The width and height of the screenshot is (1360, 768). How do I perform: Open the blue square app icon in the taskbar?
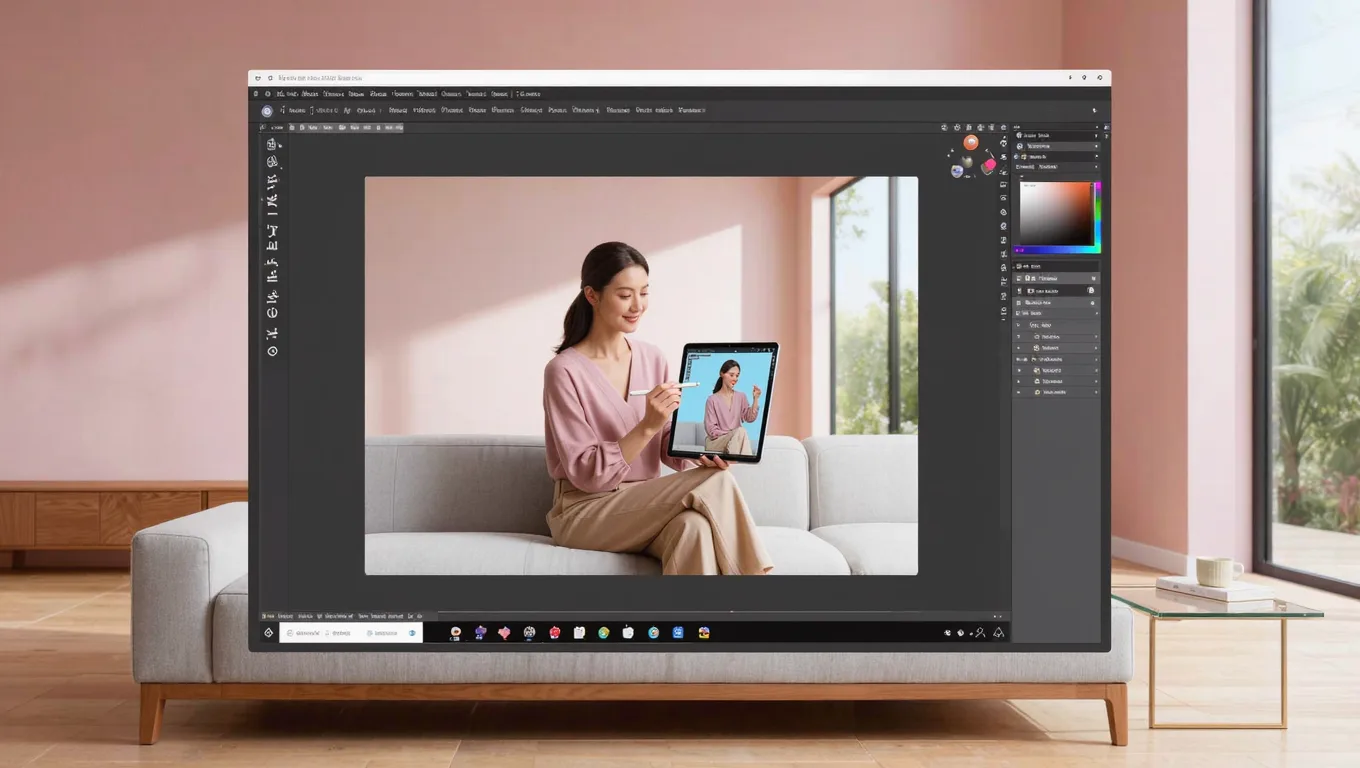click(678, 632)
